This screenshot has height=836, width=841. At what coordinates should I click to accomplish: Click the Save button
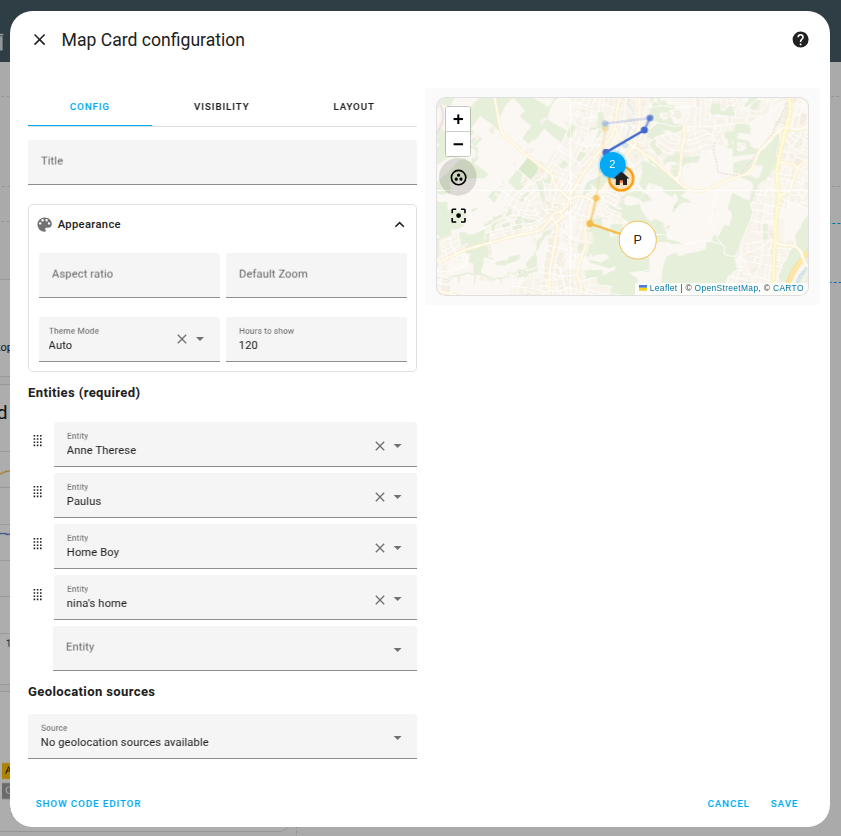(784, 804)
